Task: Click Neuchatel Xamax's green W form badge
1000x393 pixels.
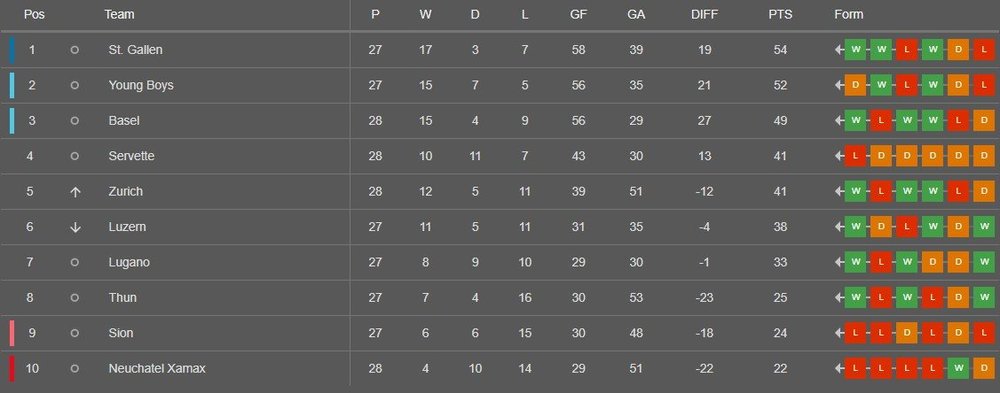Action: (x=958, y=368)
